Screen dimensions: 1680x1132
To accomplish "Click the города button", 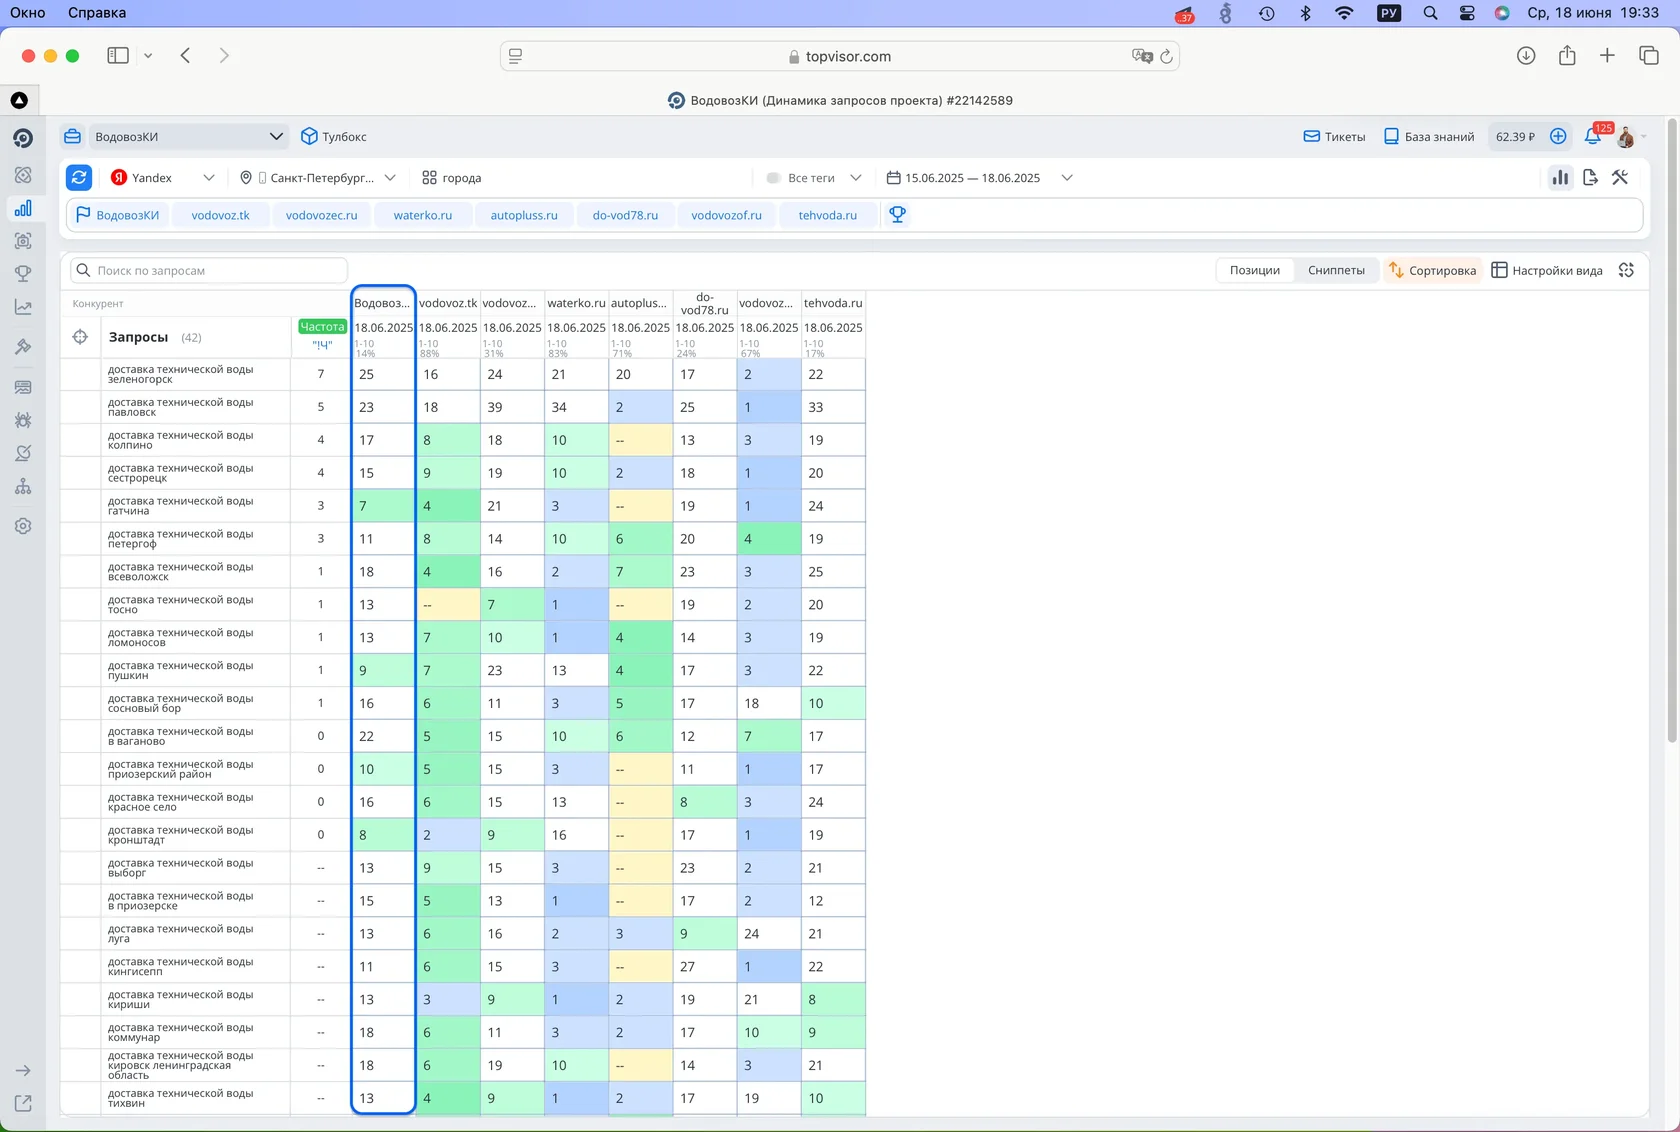I will point(452,178).
